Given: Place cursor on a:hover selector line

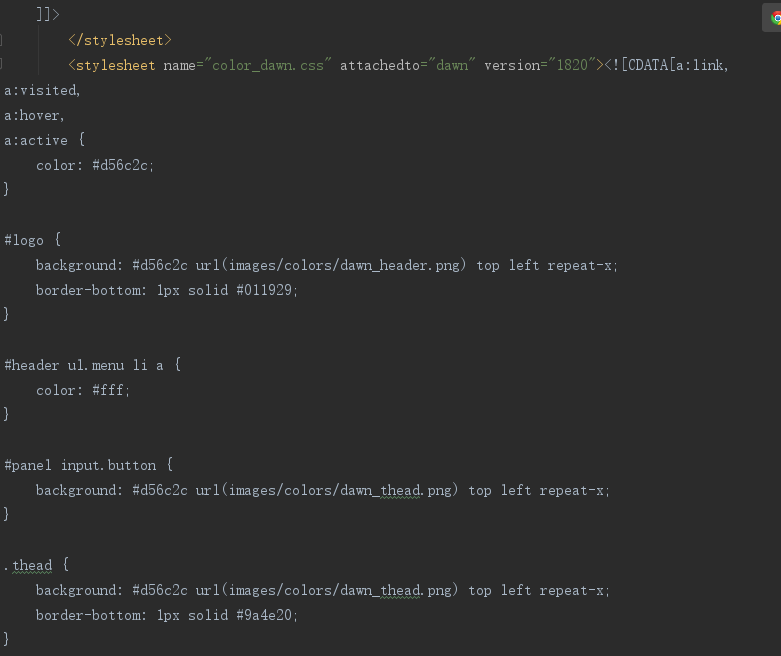Looking at the screenshot, I should [34, 116].
